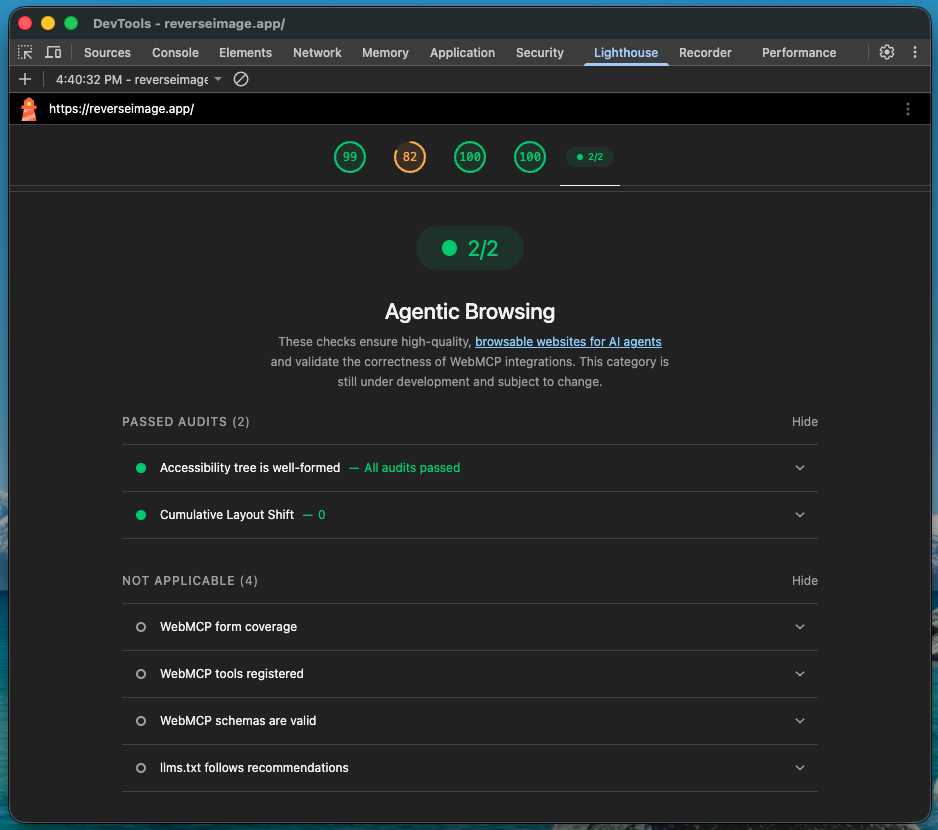Viewport: 938px width, 830px height.
Task: Start a new Lighthouse report with plus icon
Action: [x=25, y=79]
